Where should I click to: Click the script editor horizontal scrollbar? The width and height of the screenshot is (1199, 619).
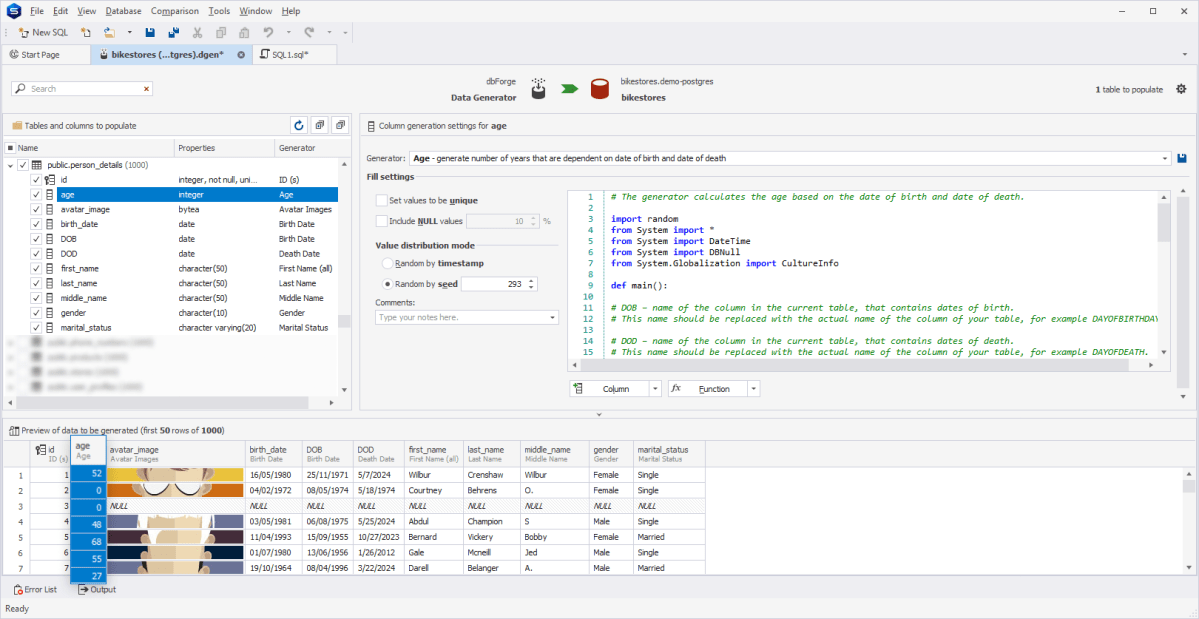pos(862,366)
